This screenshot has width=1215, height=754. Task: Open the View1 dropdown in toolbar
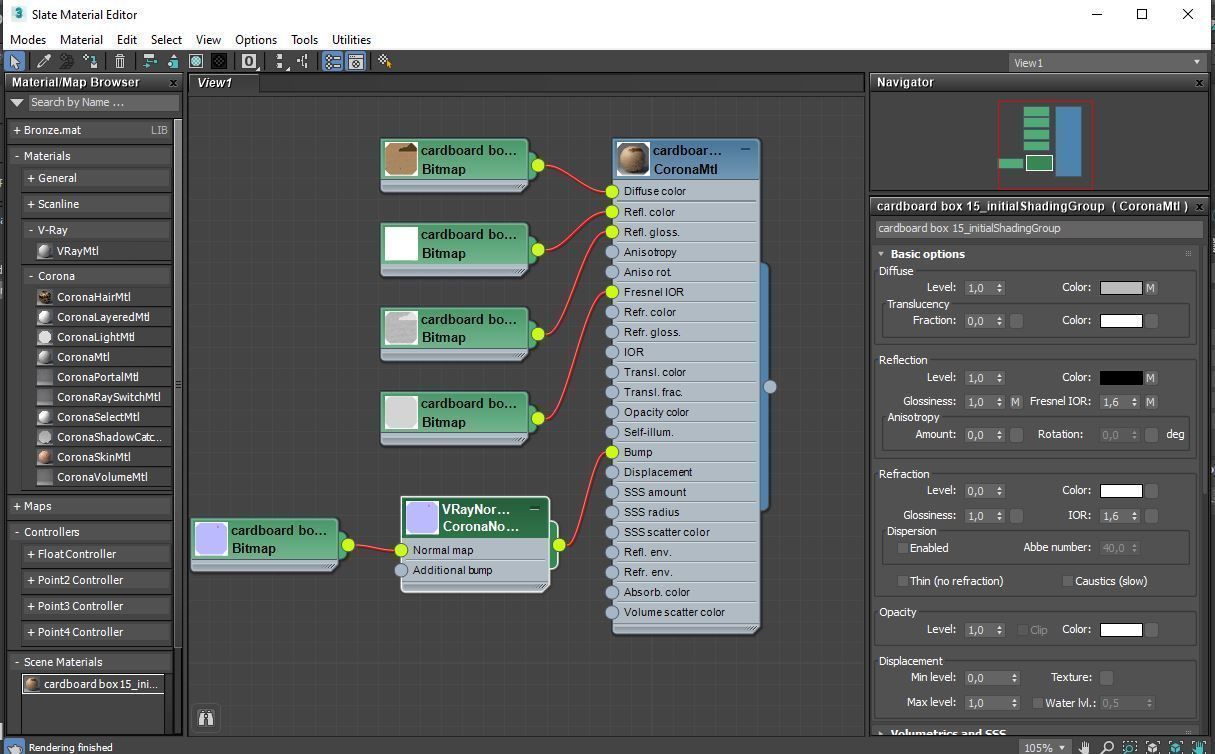pos(1106,62)
